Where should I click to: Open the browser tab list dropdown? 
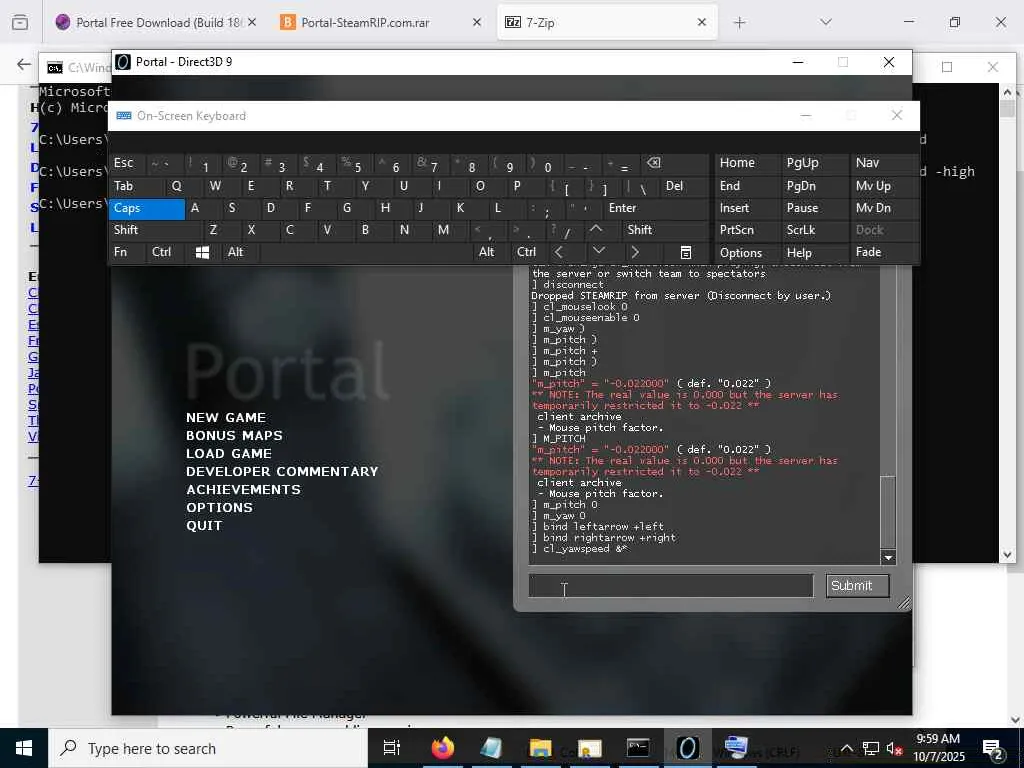click(826, 22)
